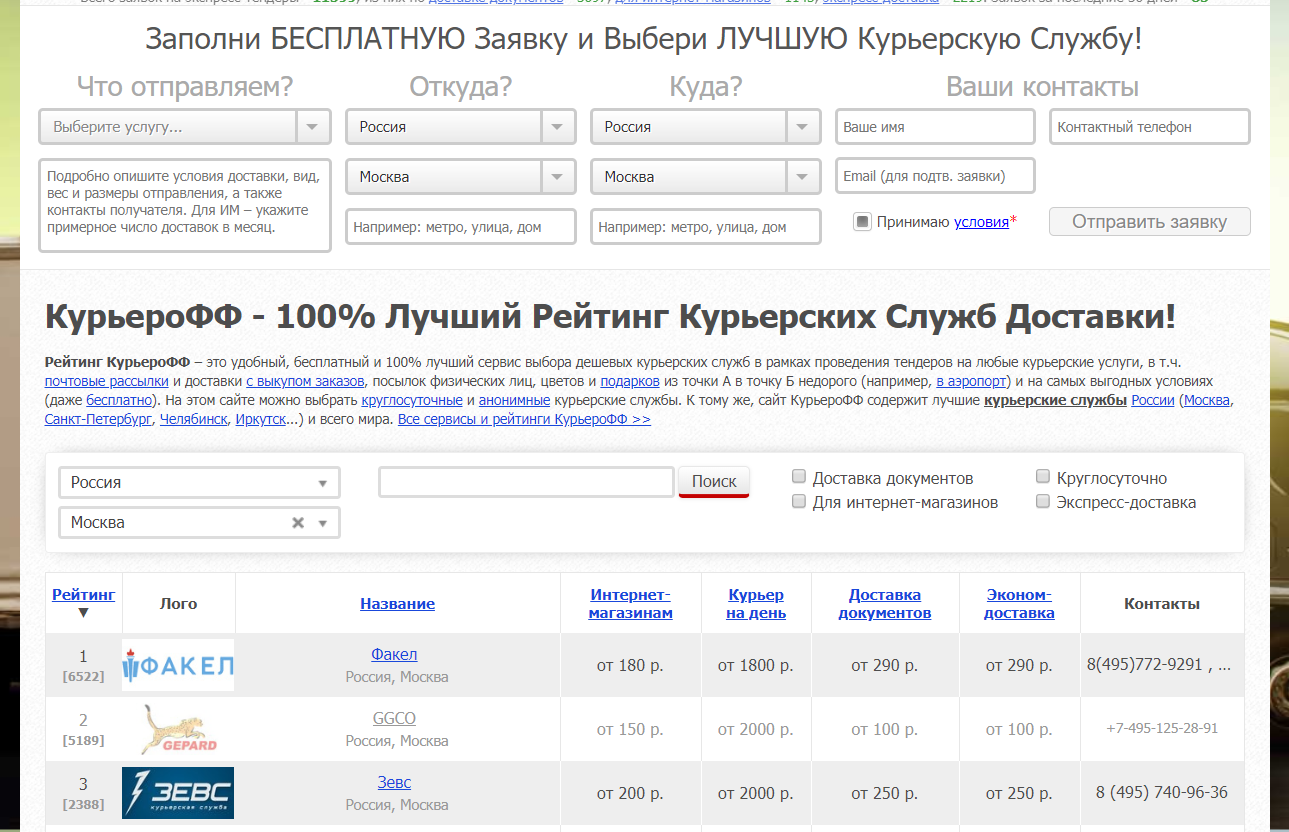Follow the бесплатно link

pyautogui.click(x=120, y=400)
